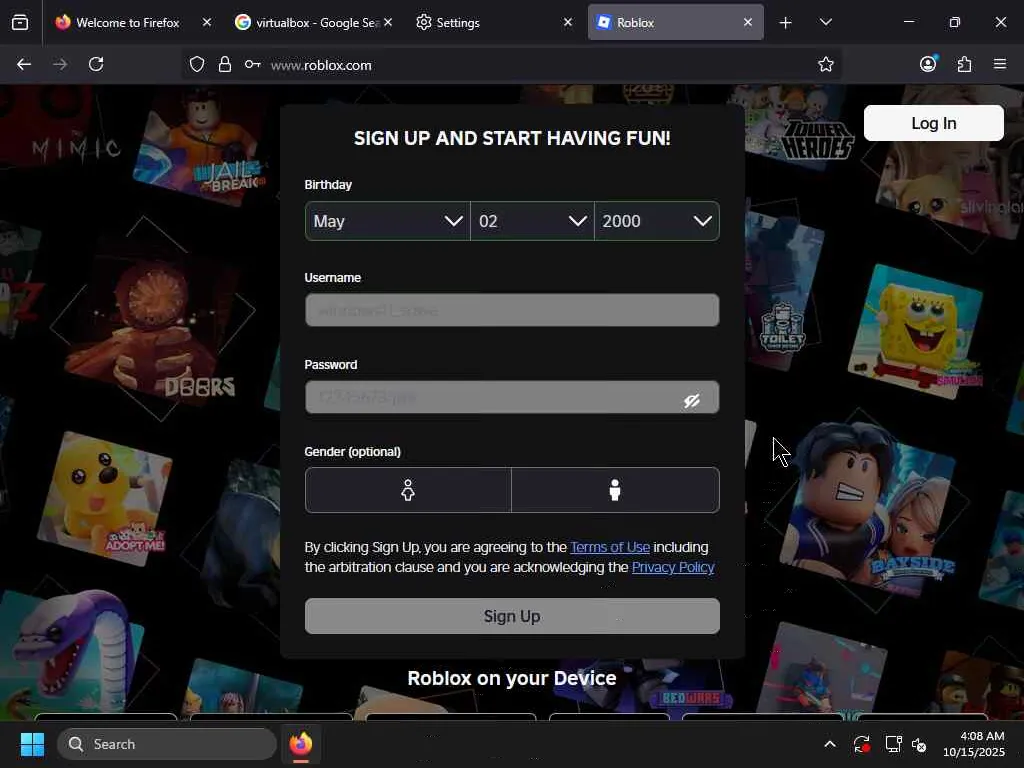Close the Welcome to Firefox tab
Viewport: 1024px width, 768px height.
point(207,22)
